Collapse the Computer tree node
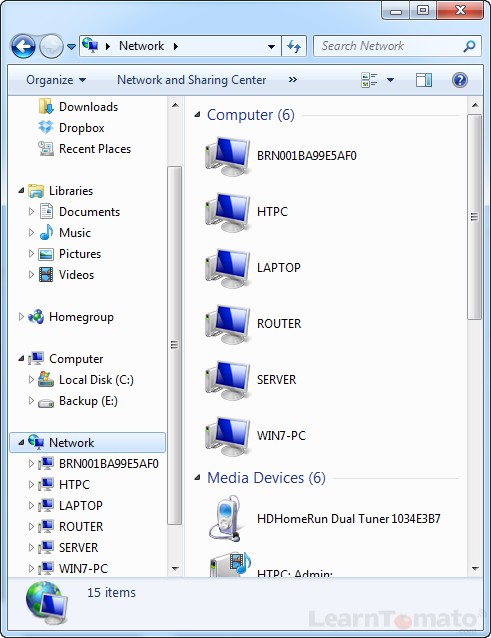The image size is (491, 638). (21, 358)
